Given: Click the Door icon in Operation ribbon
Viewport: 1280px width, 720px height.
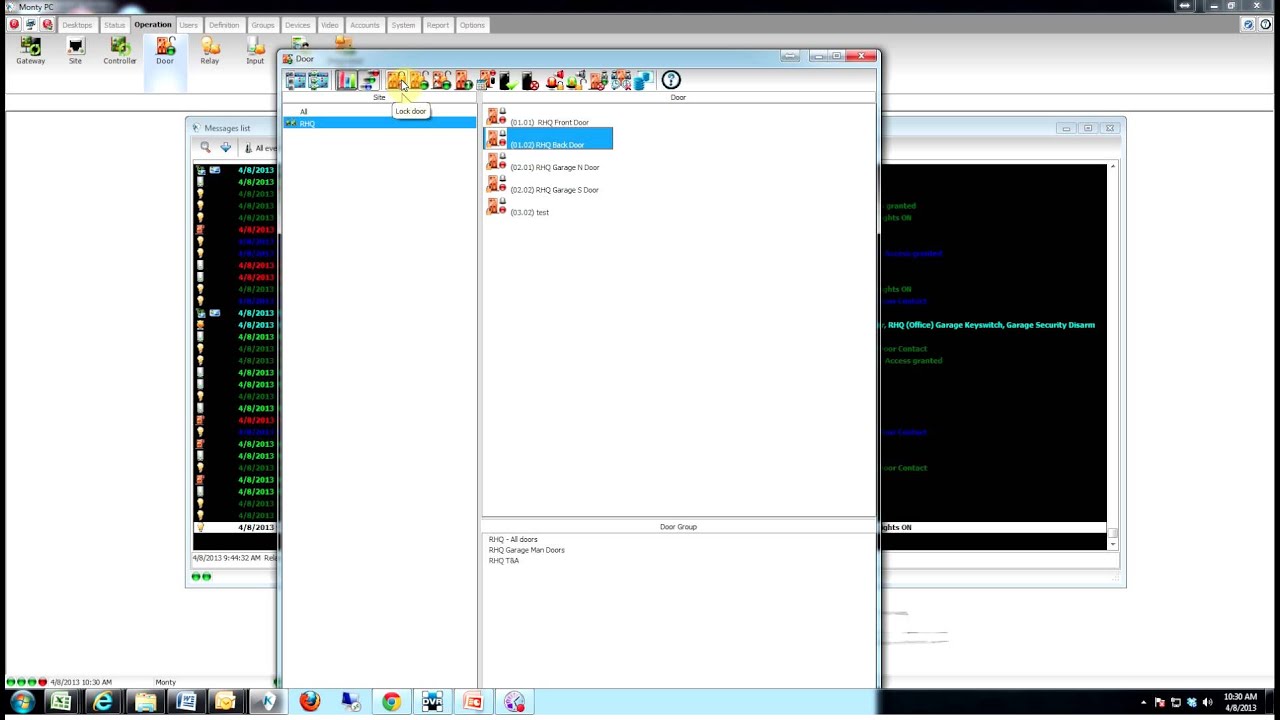Looking at the screenshot, I should (165, 51).
